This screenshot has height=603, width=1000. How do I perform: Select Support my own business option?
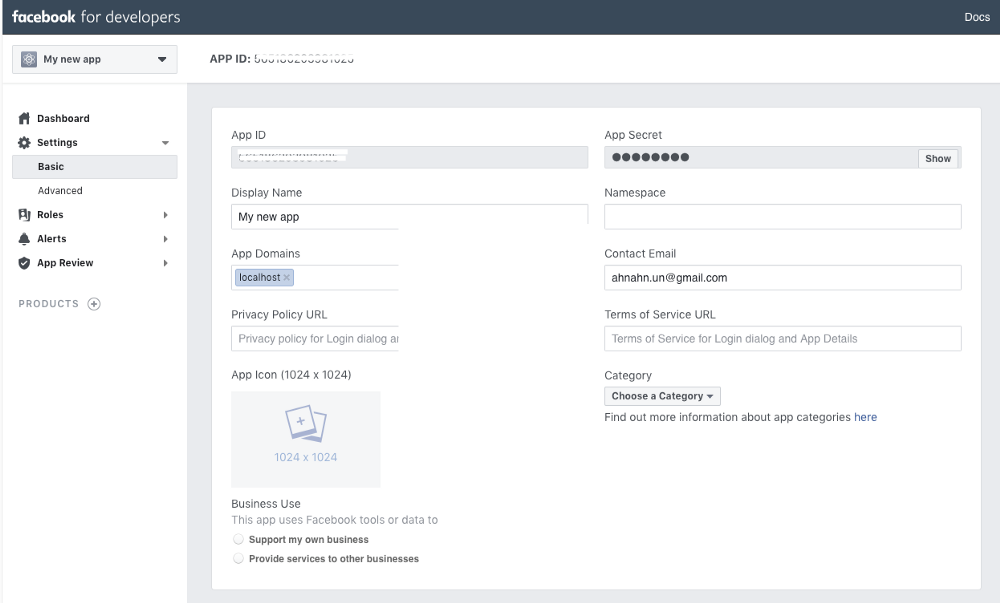(239, 539)
